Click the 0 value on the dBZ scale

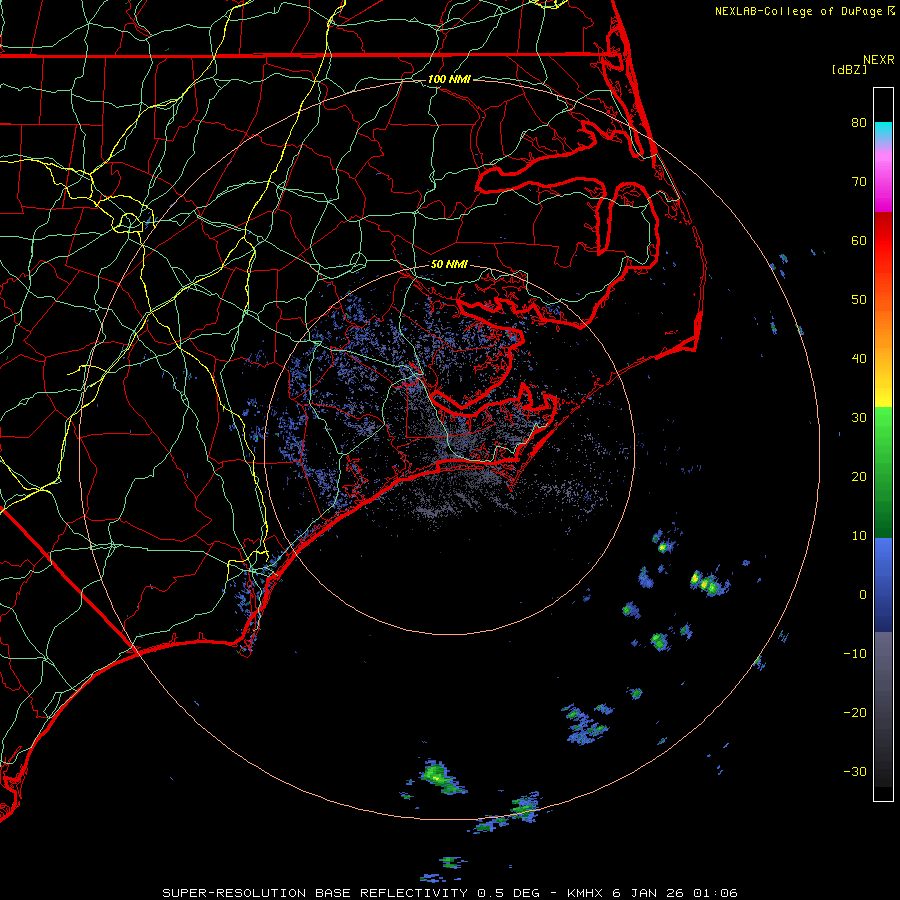pos(863,595)
